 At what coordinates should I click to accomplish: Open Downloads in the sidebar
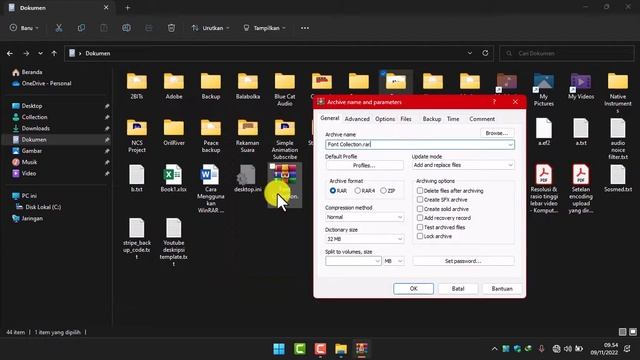click(x=36, y=128)
